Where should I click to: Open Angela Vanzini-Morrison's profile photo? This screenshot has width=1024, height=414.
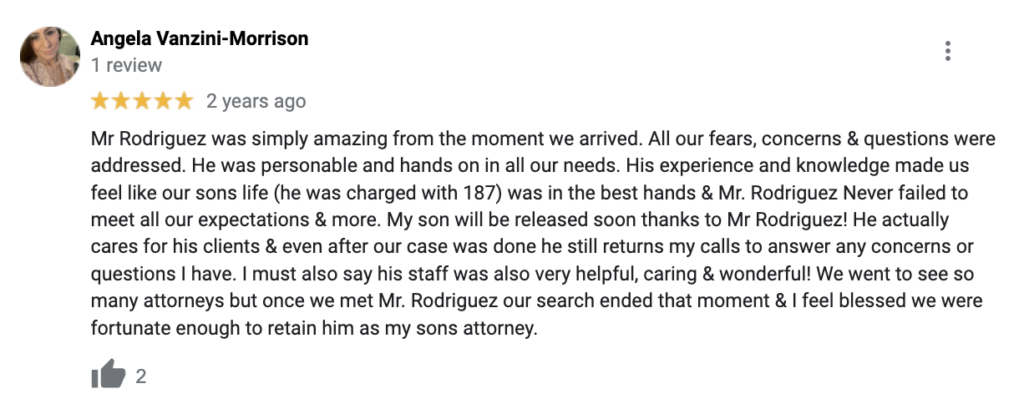click(50, 56)
